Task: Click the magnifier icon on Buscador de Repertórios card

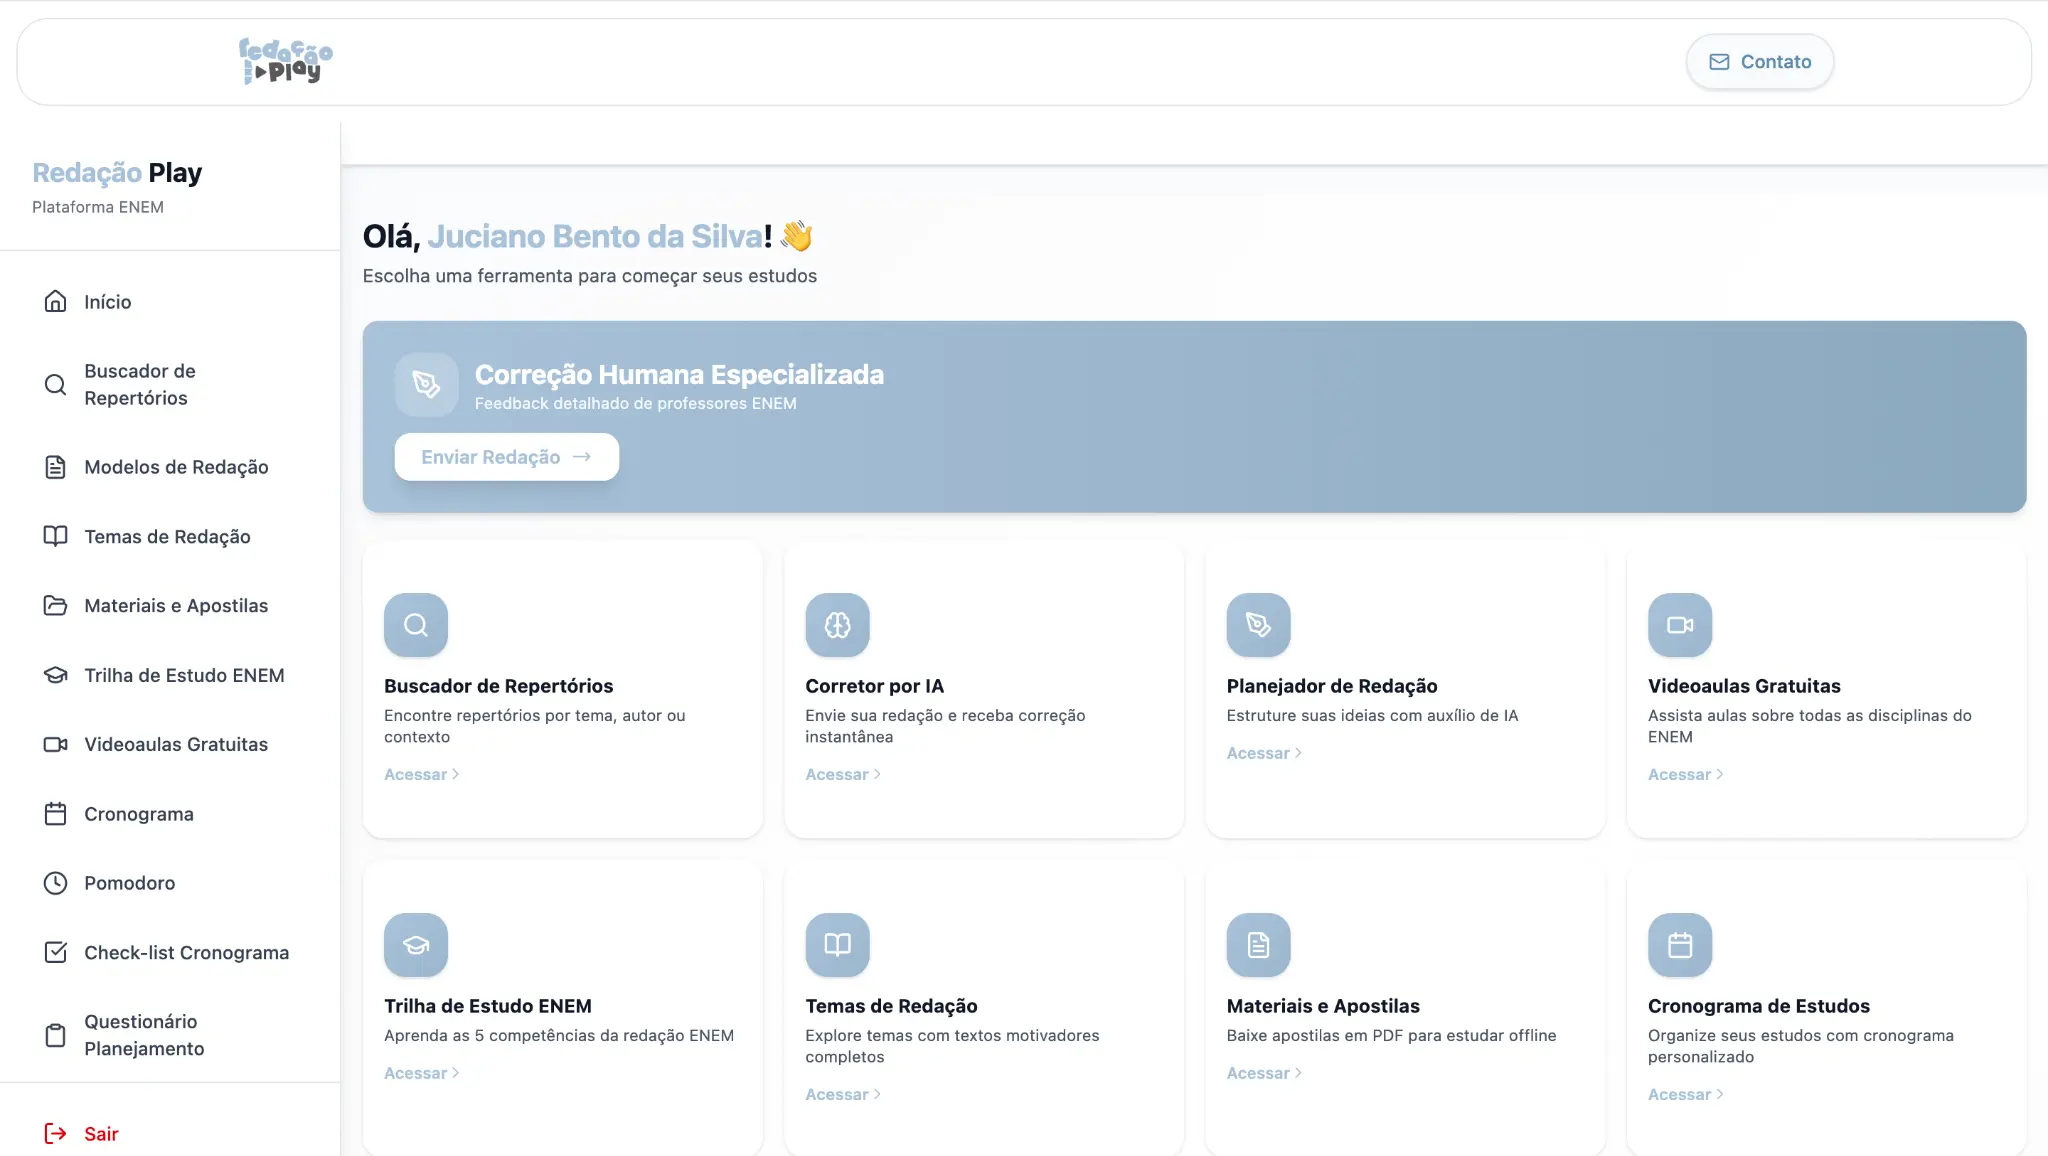Action: pyautogui.click(x=416, y=625)
